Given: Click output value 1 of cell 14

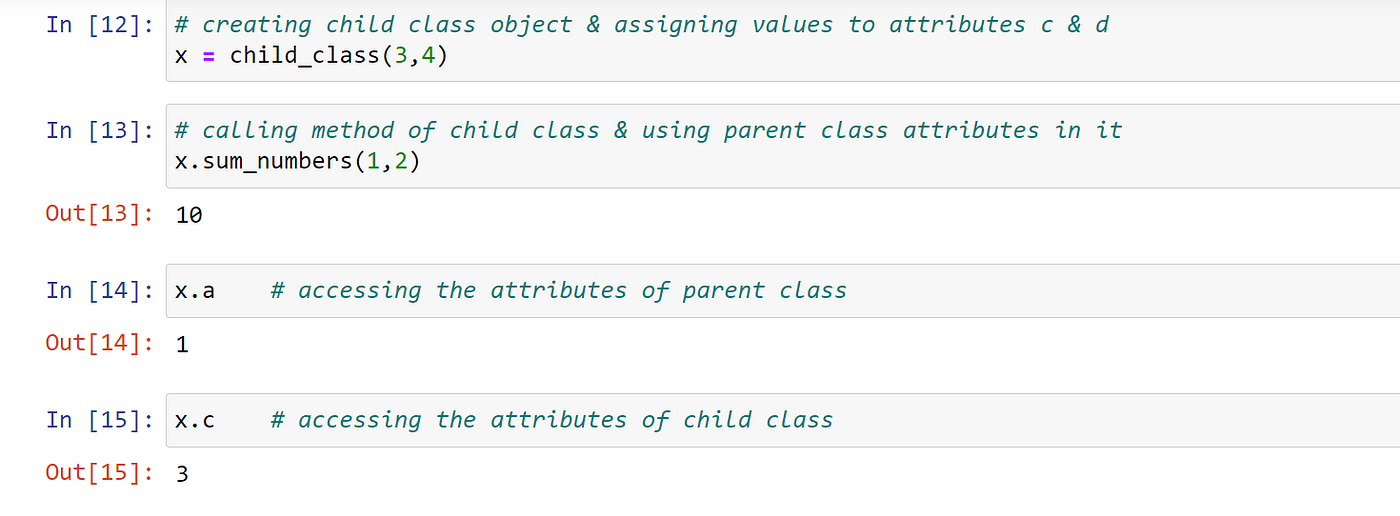Looking at the screenshot, I should coord(182,344).
